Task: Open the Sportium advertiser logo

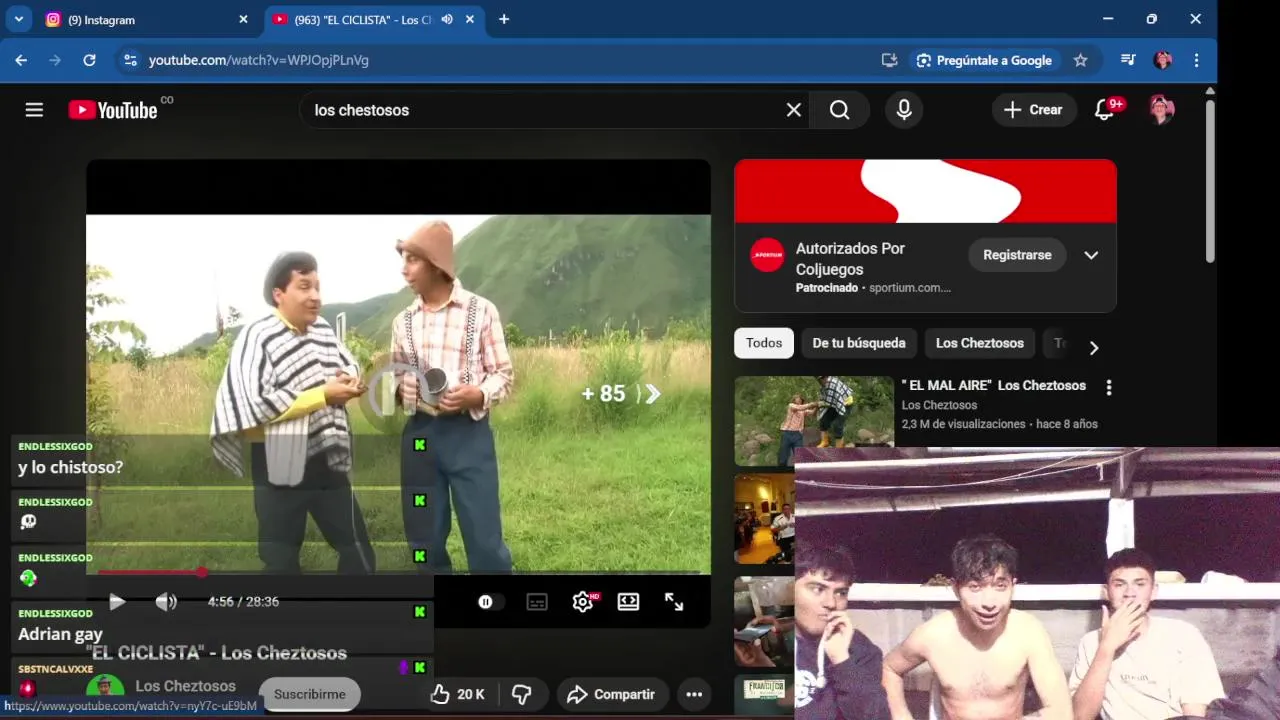Action: coord(767,255)
